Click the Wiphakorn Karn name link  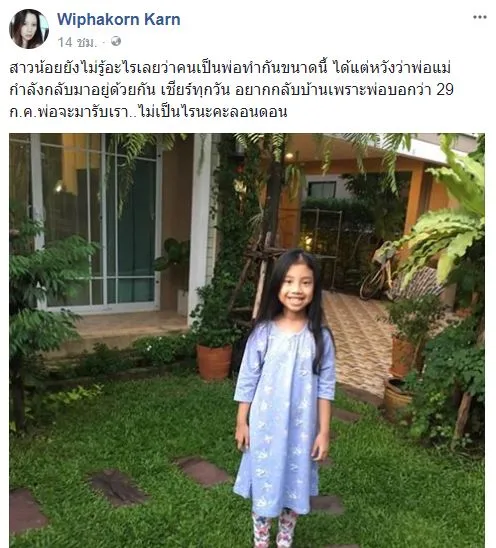(119, 19)
